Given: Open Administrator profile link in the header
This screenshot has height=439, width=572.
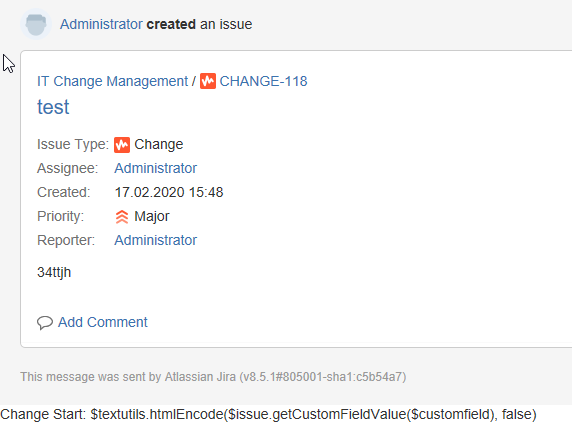Looking at the screenshot, I should pos(101,24).
